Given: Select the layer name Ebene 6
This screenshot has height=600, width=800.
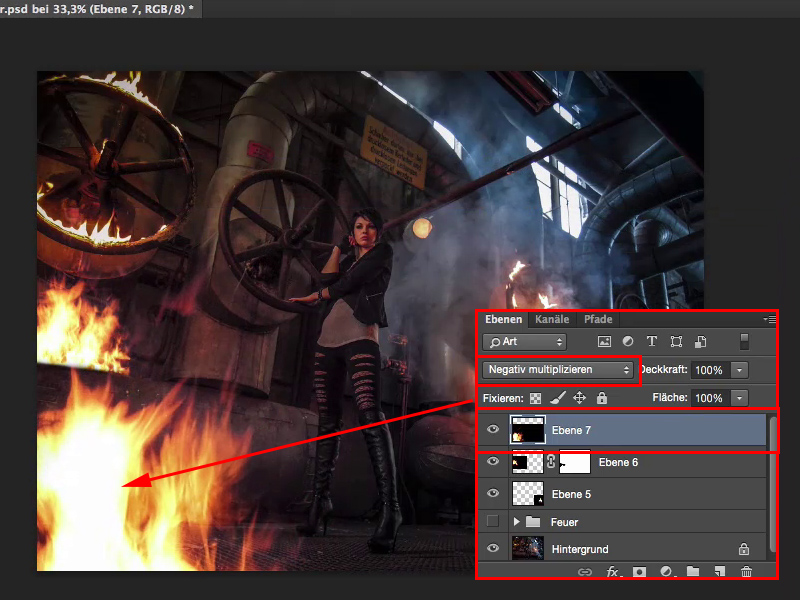Looking at the screenshot, I should click(x=618, y=462).
